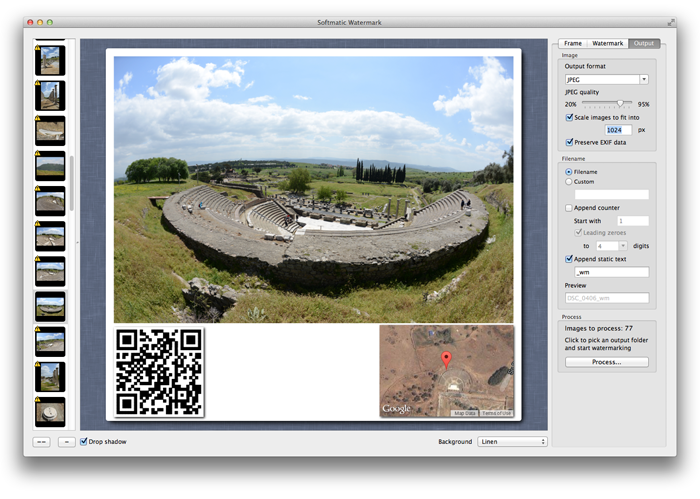The image size is (700, 499).
Task: Open the Background Linen dropdown
Action: 512,441
